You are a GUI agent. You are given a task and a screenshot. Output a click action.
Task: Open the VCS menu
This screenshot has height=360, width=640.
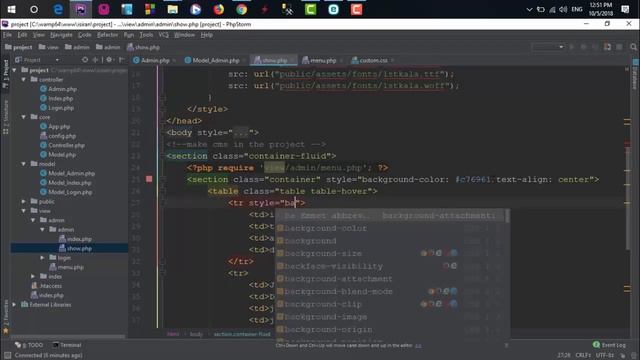pos(164,35)
